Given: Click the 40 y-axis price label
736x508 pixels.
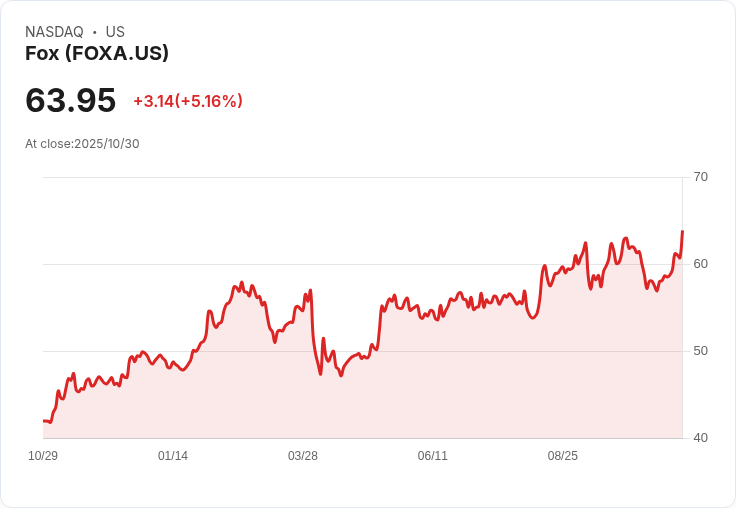Looking at the screenshot, I should click(700, 438).
